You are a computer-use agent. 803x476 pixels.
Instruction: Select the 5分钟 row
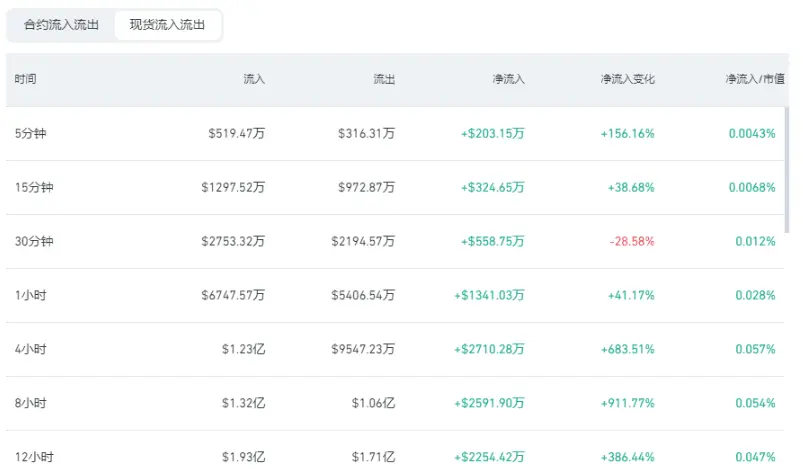click(395, 134)
